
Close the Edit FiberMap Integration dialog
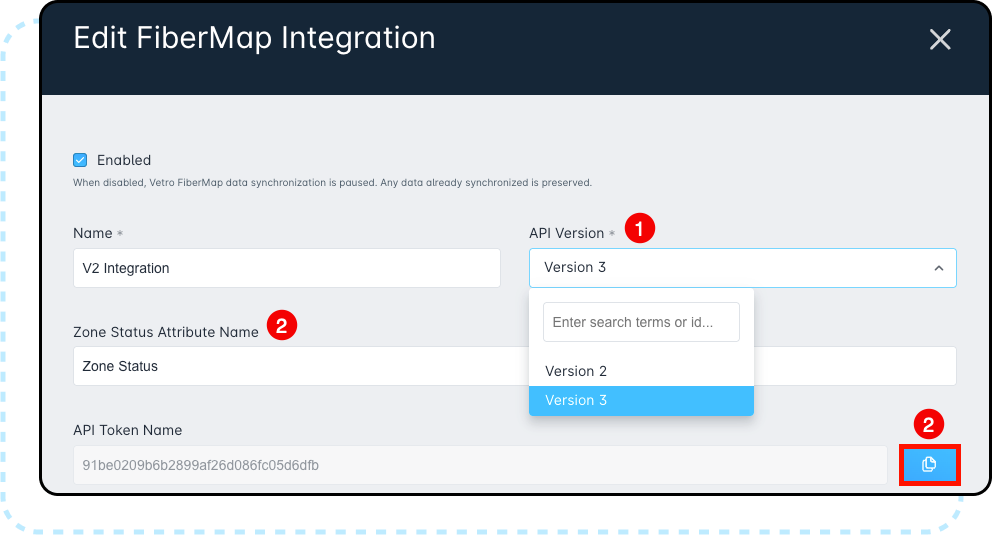[x=940, y=39]
